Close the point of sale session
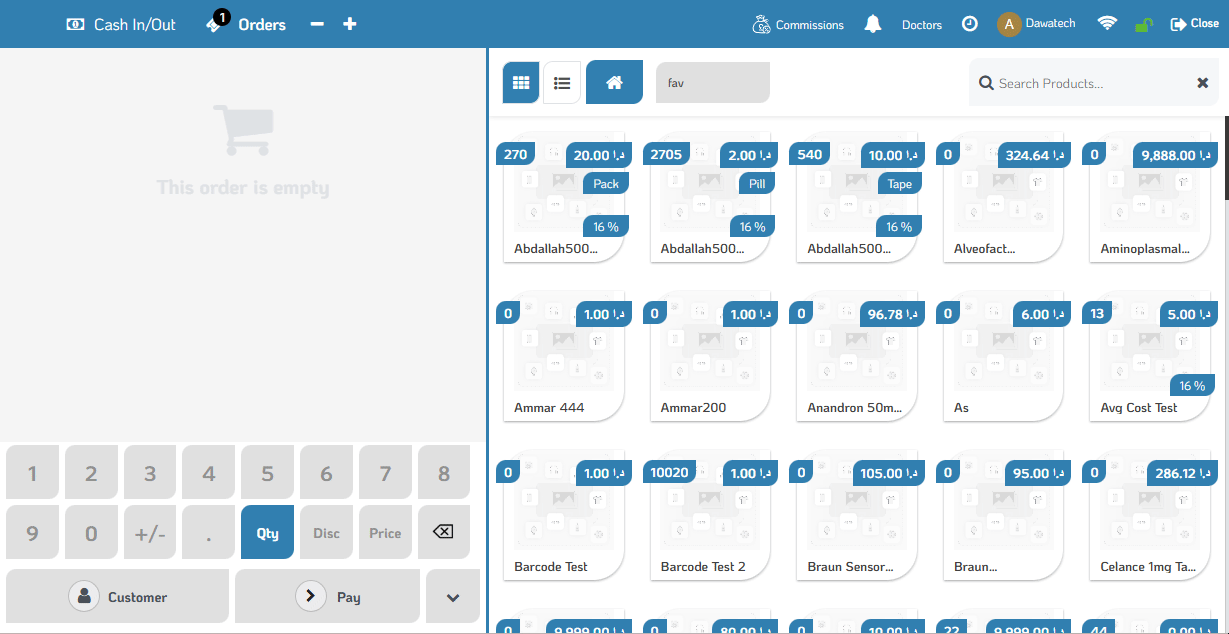This screenshot has width=1229, height=634. point(1194,24)
